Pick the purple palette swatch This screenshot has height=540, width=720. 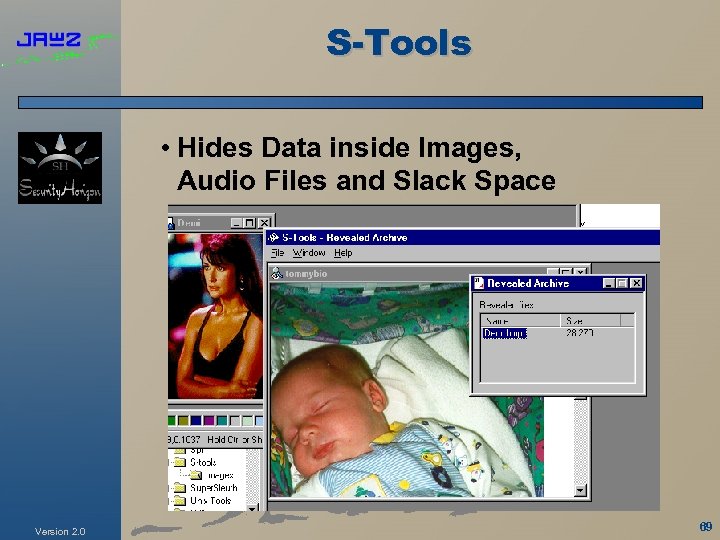209,421
